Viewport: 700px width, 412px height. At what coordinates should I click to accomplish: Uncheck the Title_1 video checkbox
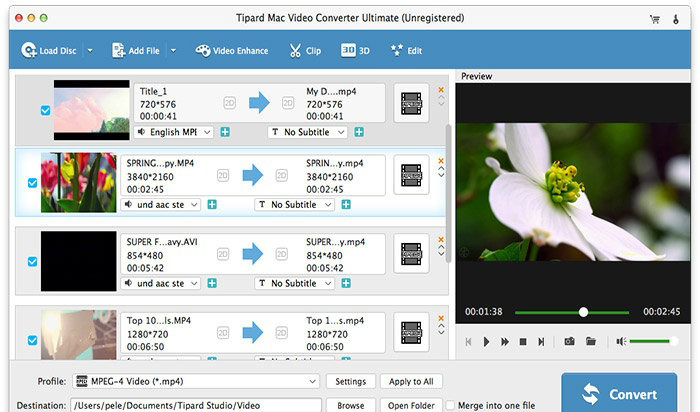tap(46, 110)
